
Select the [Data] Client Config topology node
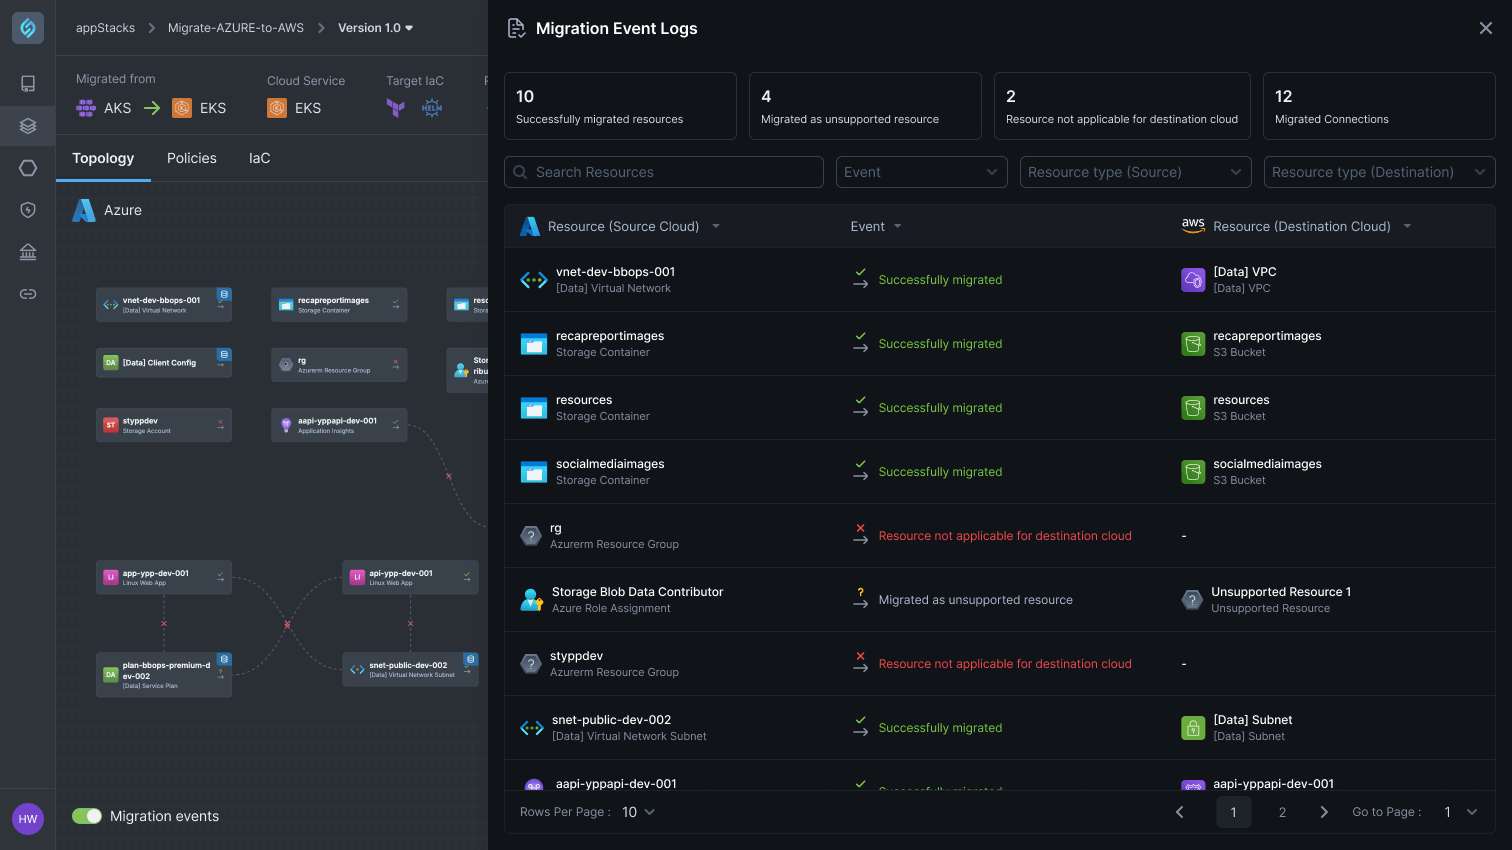click(164, 363)
